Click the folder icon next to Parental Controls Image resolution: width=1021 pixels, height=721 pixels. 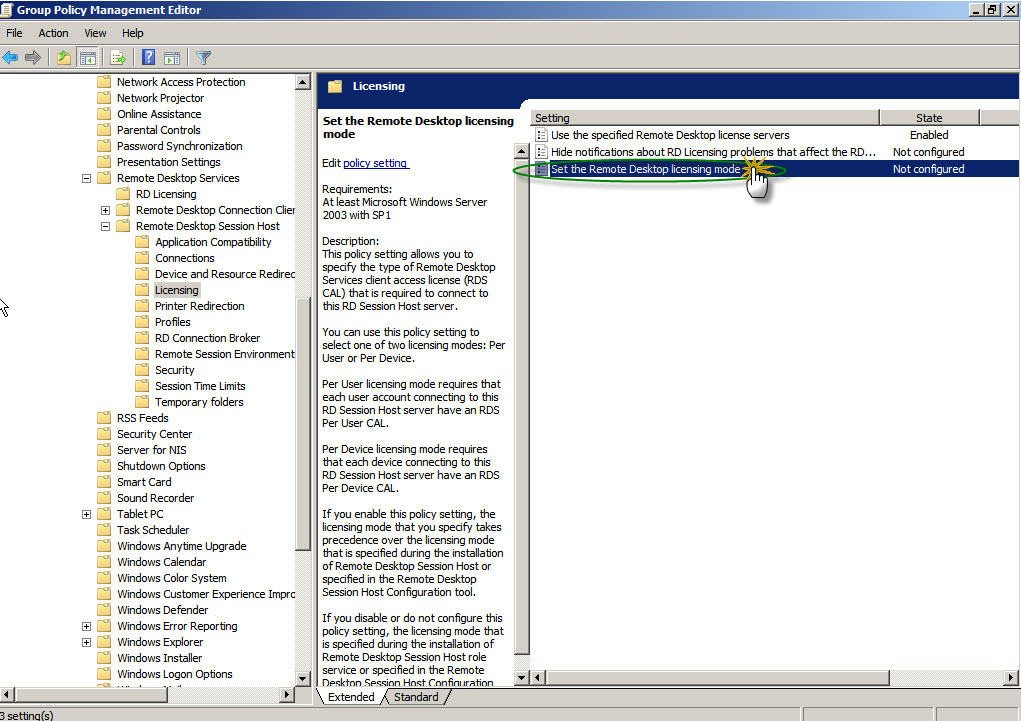point(104,130)
